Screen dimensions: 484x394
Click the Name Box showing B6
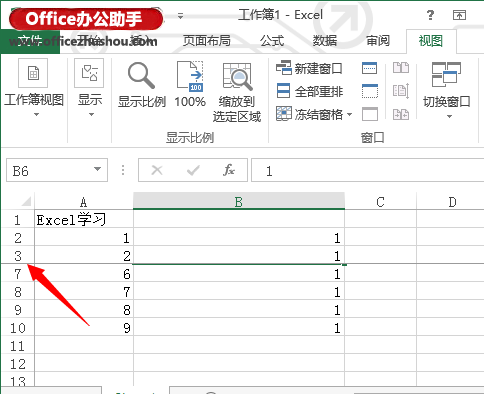click(50, 170)
